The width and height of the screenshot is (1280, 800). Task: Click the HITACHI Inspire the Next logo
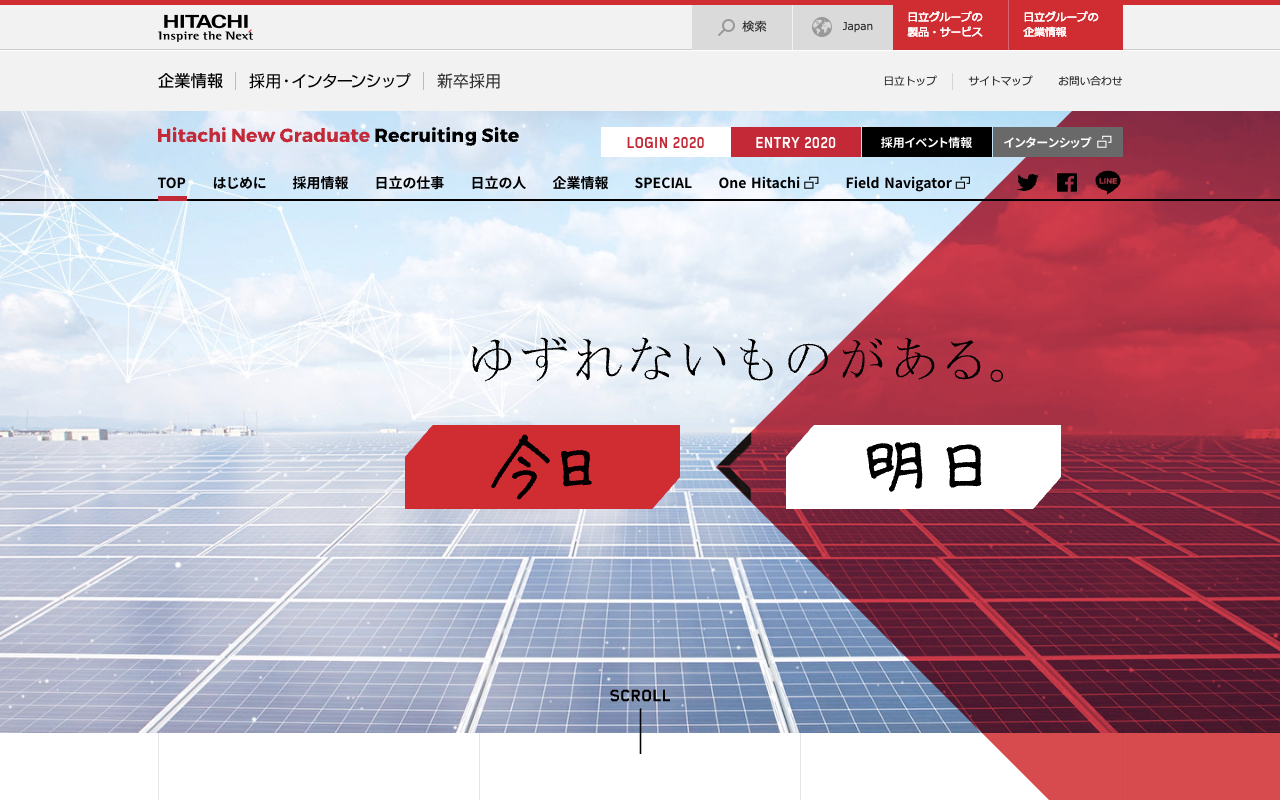(x=203, y=26)
